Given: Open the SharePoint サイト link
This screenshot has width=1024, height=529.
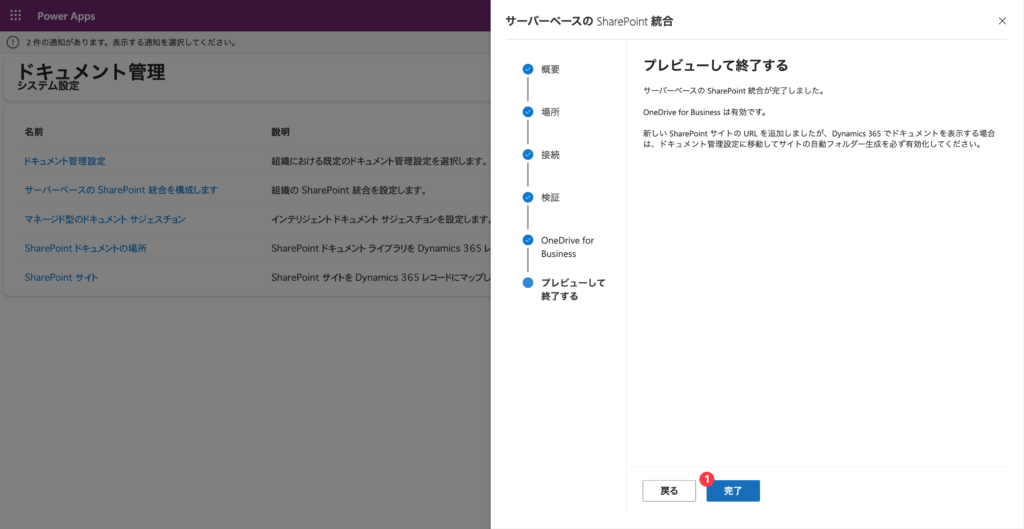Looking at the screenshot, I should 61,277.
